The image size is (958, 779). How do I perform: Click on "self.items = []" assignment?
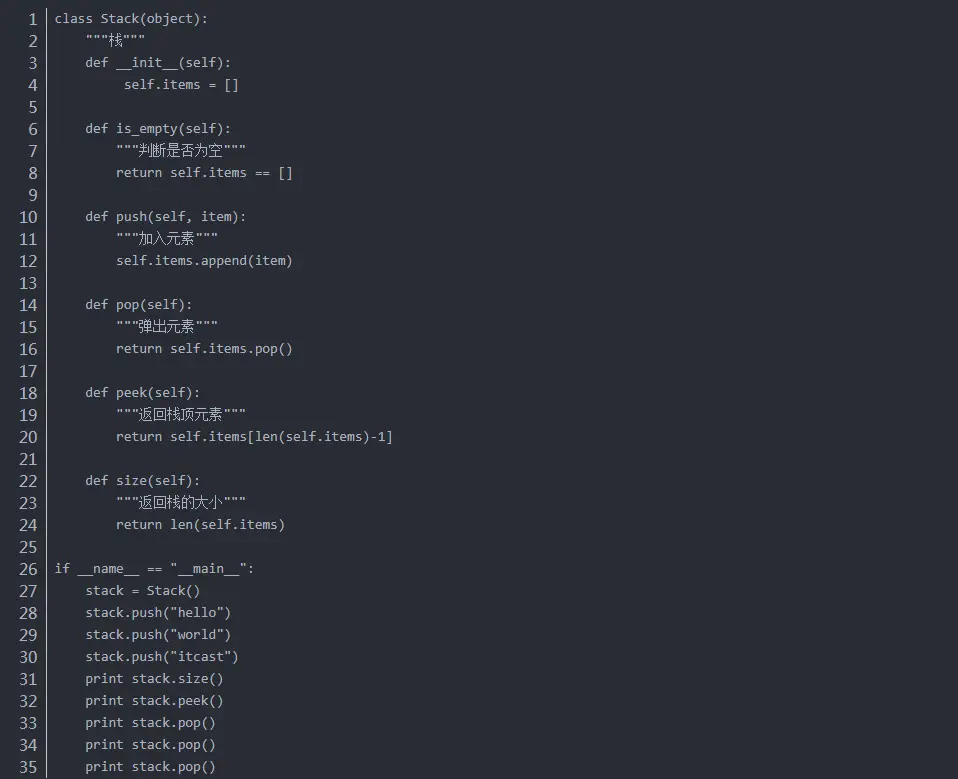click(181, 85)
